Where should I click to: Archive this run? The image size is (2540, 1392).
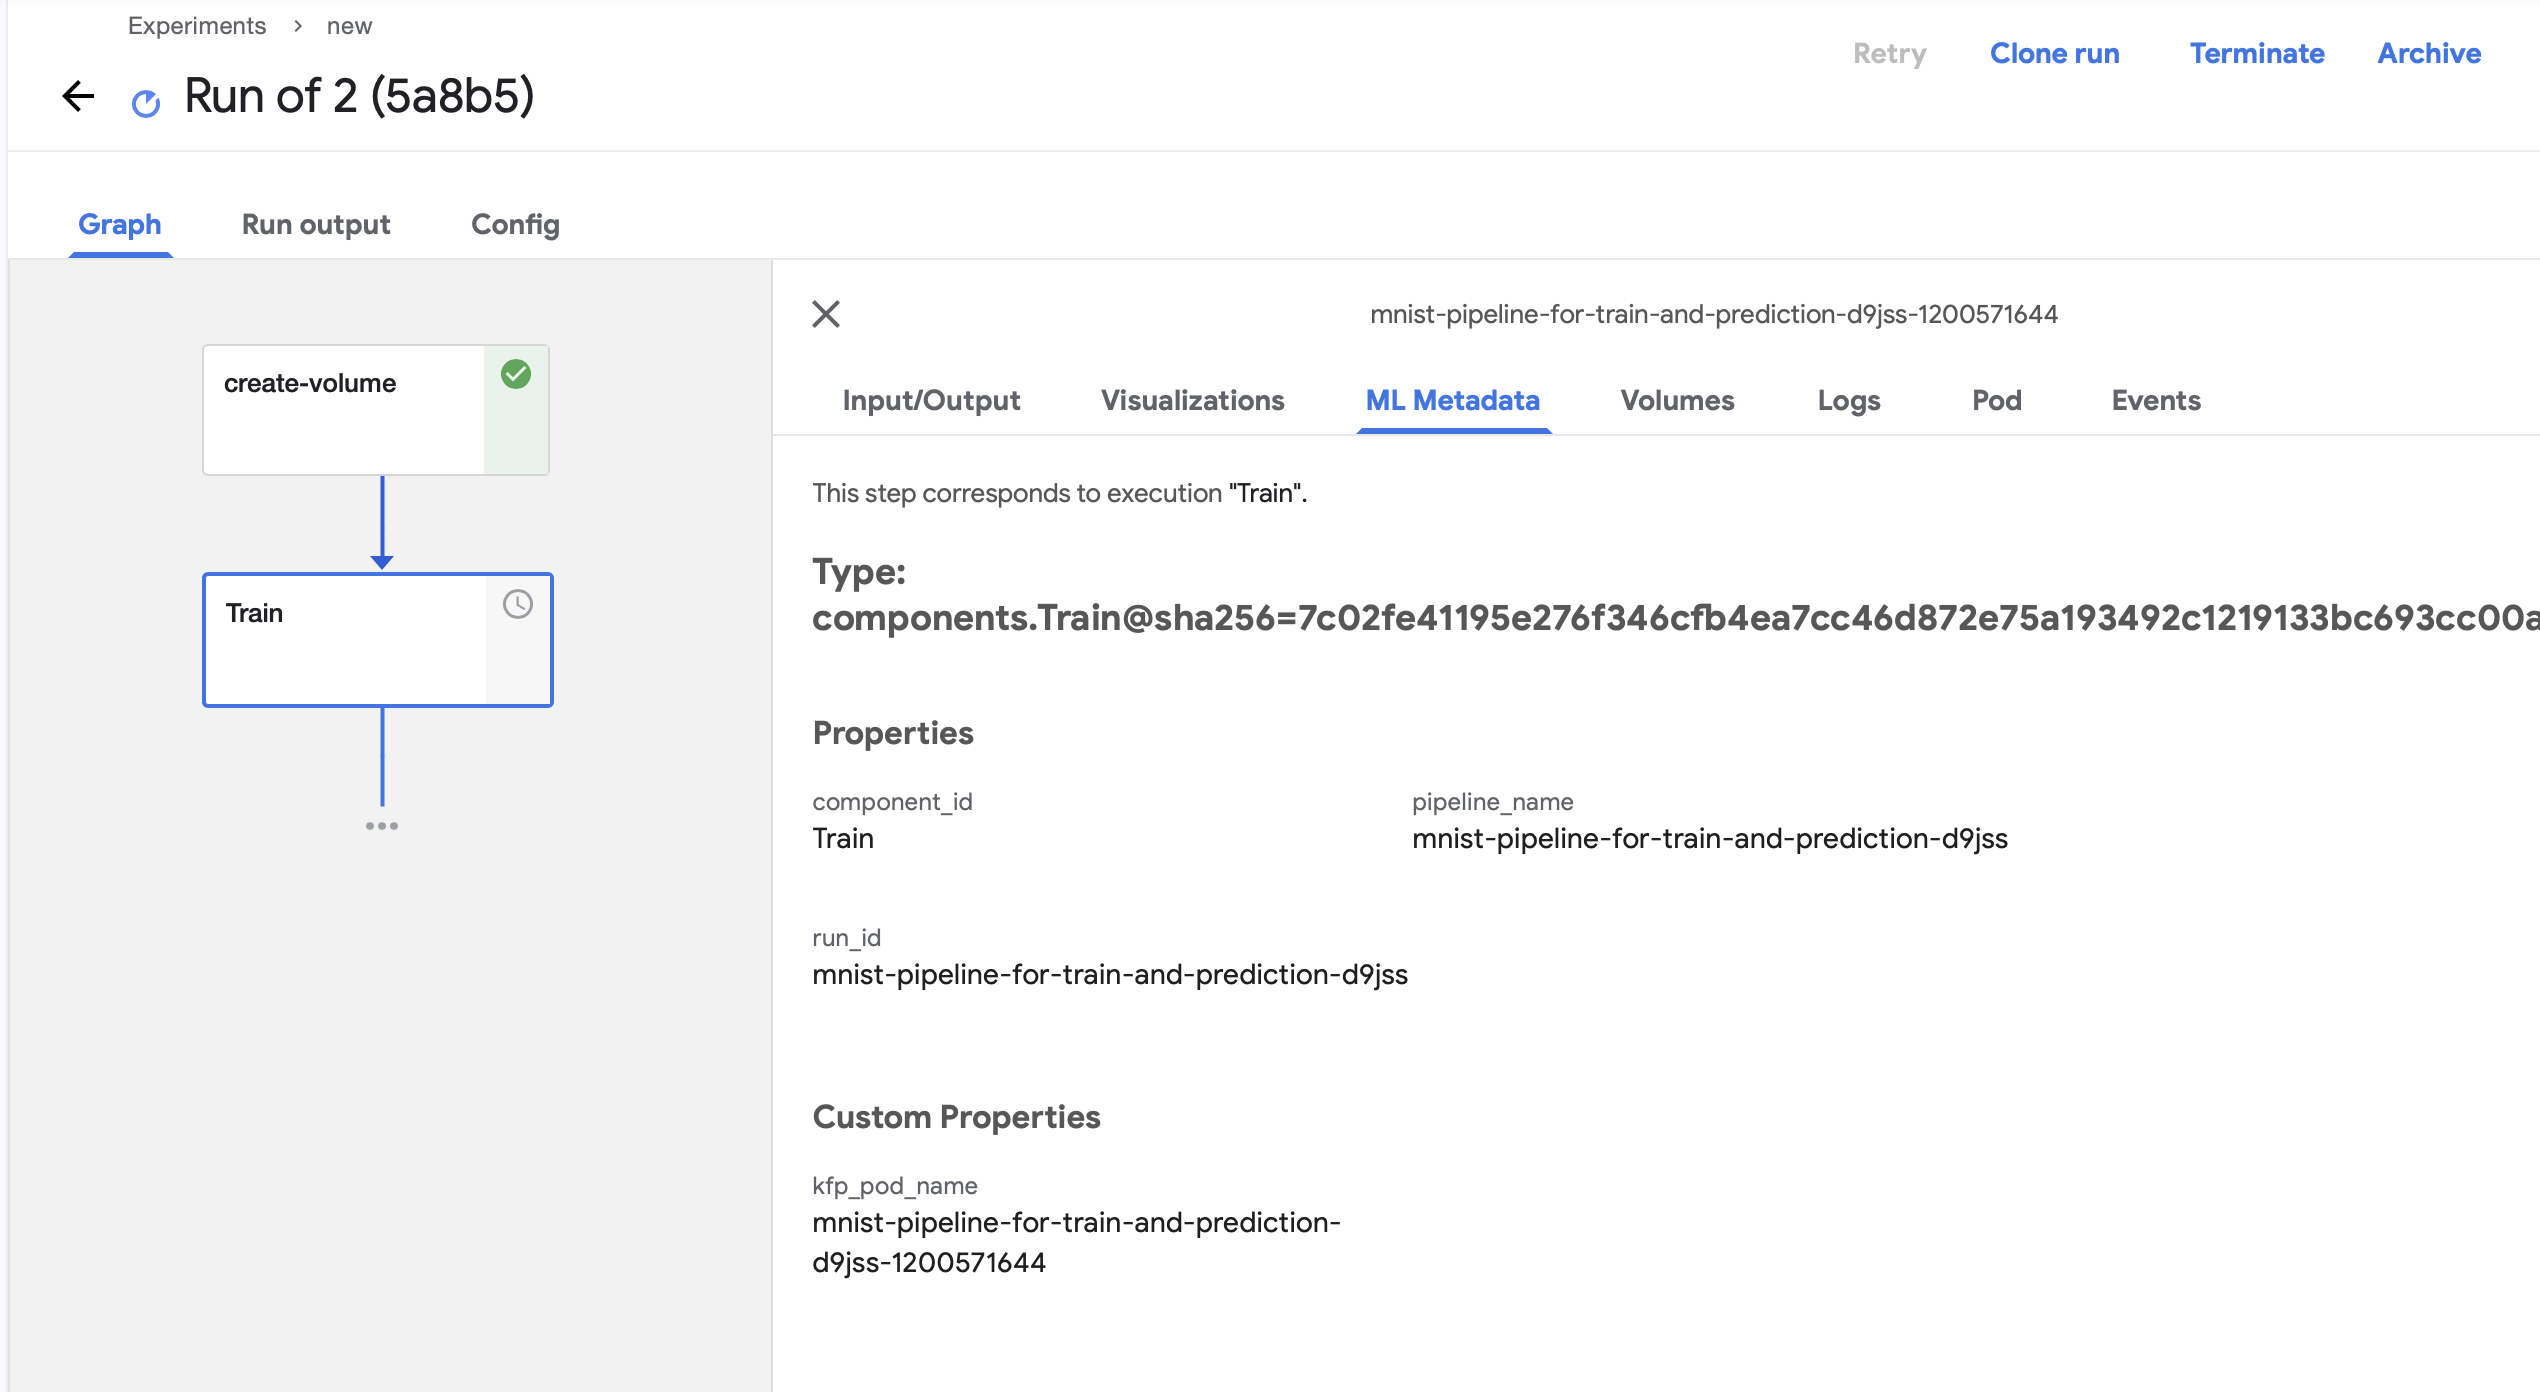pyautogui.click(x=2429, y=53)
